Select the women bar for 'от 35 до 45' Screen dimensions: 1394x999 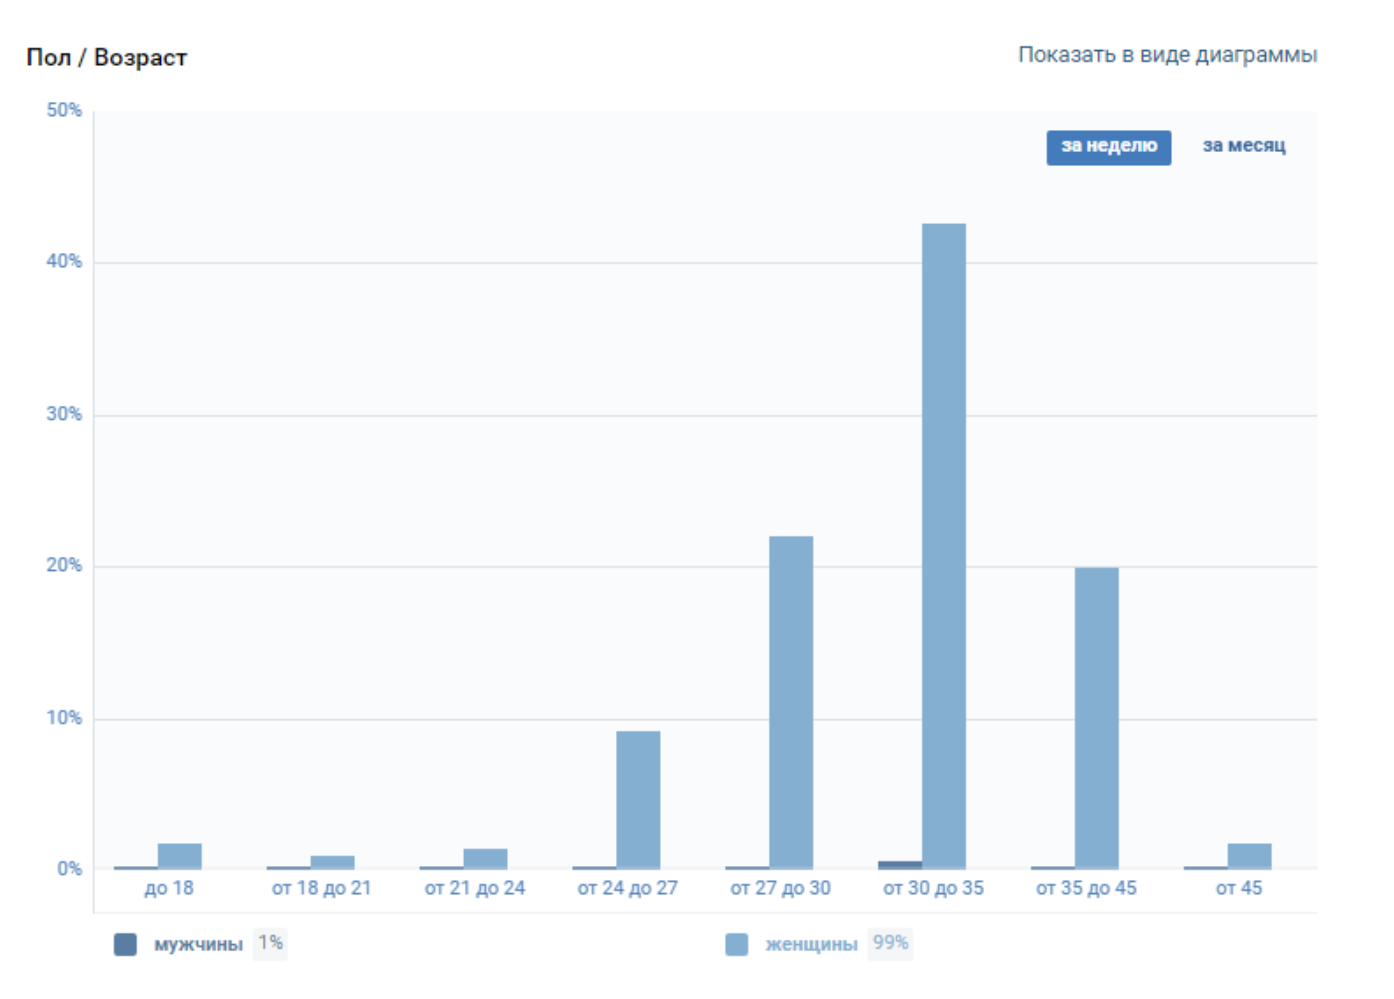[x=1097, y=718]
